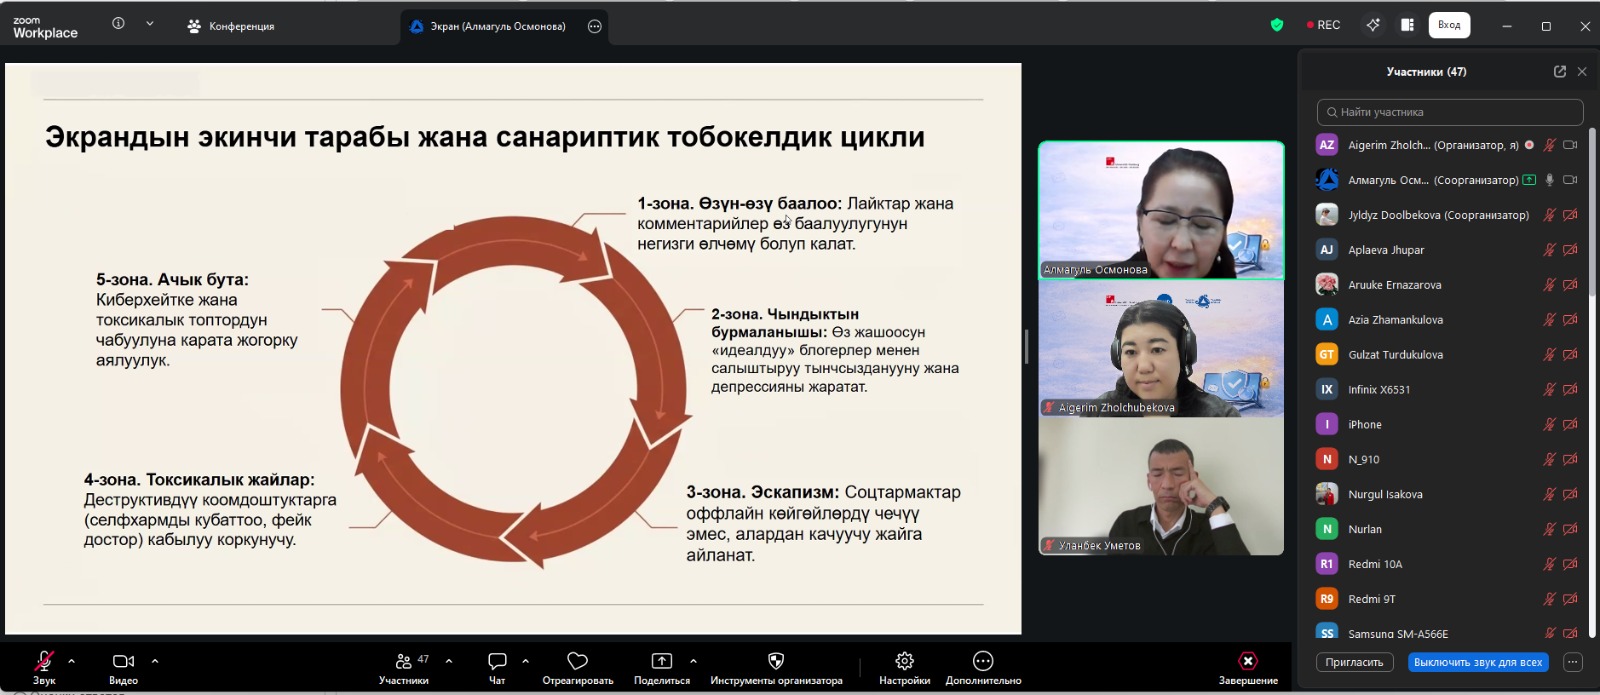Click the green encryption shield icon
1600x695 pixels.
point(1277,25)
